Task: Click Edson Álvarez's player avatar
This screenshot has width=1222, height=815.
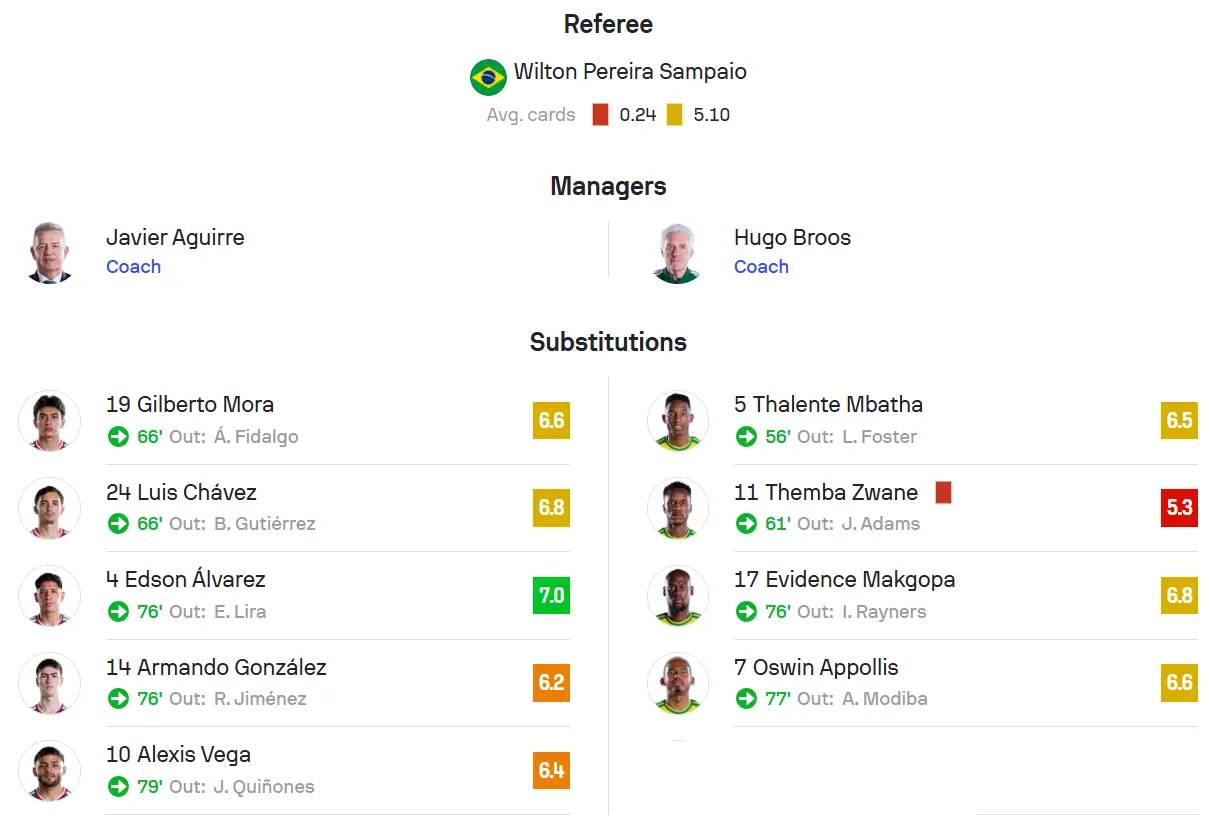Action: pos(49,596)
